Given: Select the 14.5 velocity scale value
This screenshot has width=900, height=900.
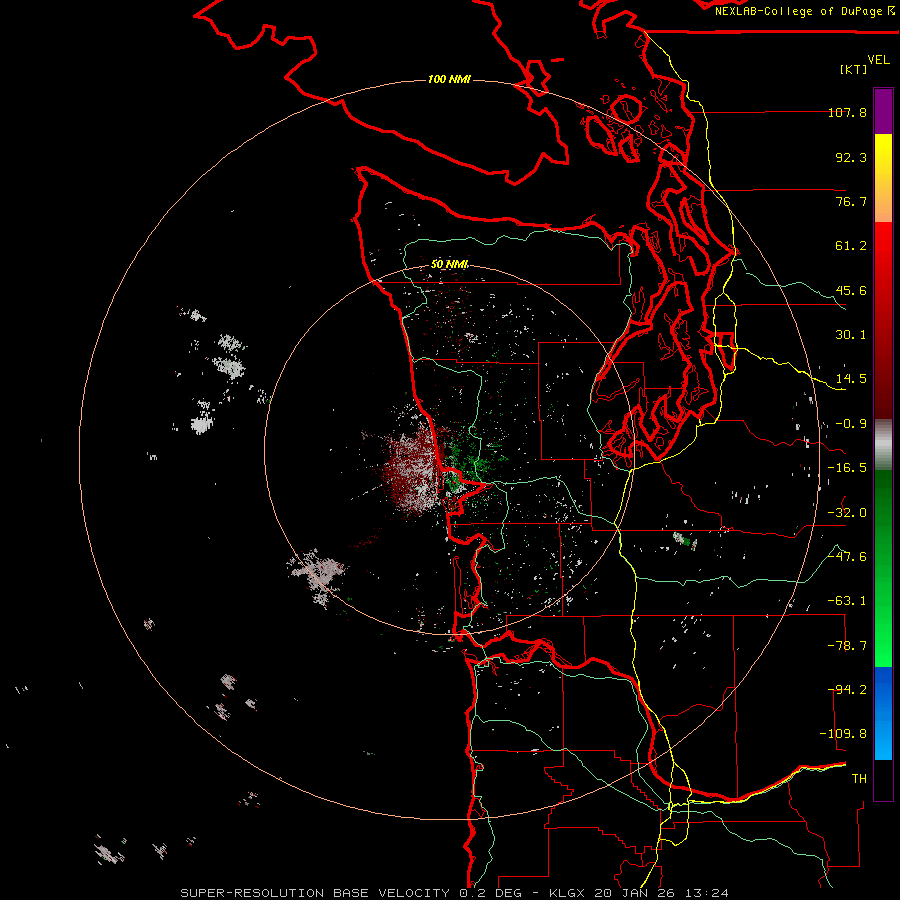Looking at the screenshot, I should tap(851, 379).
